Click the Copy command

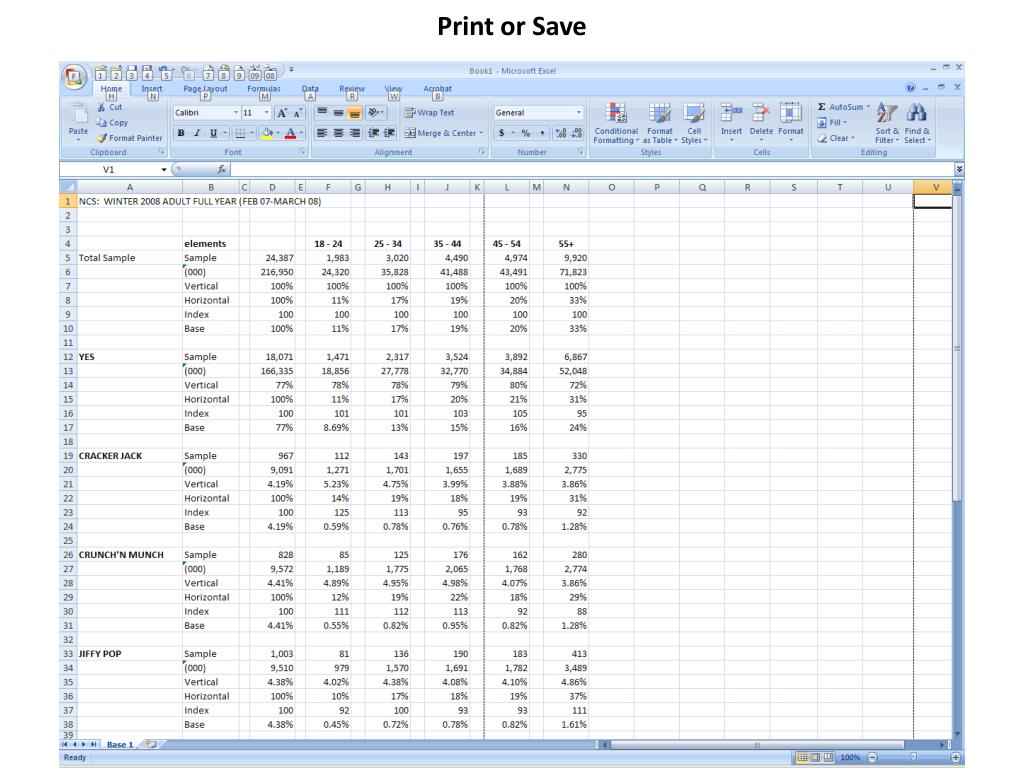(x=112, y=123)
